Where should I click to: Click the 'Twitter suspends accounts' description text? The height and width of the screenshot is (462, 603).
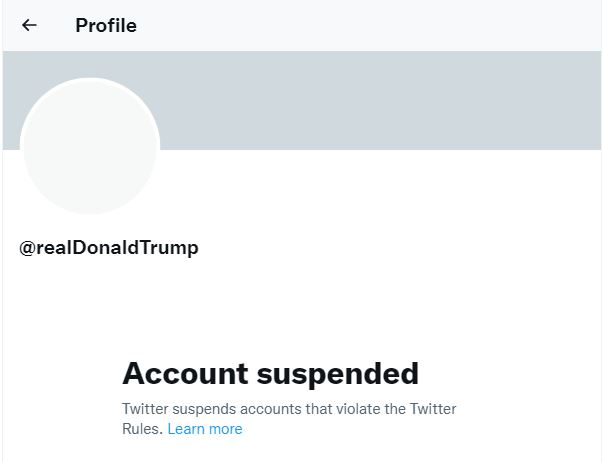288,409
